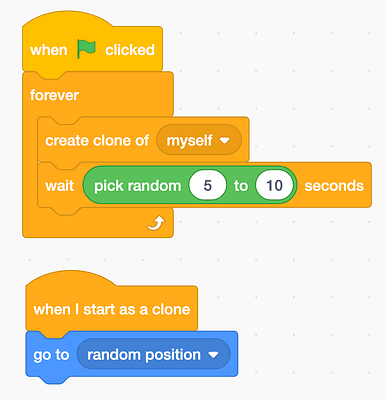
Task: Select the "wait" label on the wait block
Action: coord(60,186)
